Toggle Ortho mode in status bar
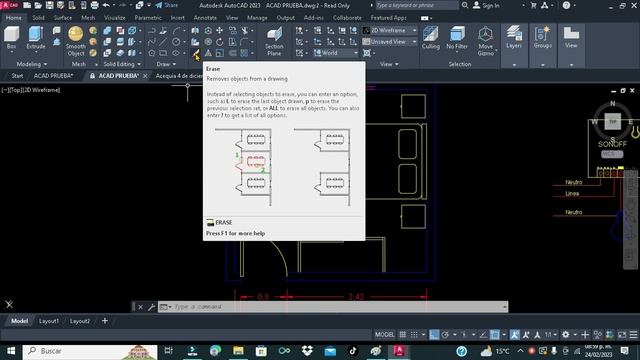Image resolution: width=640 pixels, height=360 pixels. pos(434,335)
